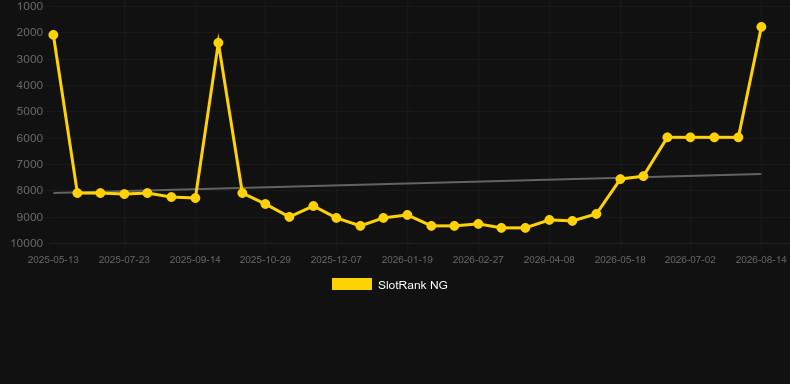
Task: Select the data point above 2026-02-27
Action: coord(478,224)
